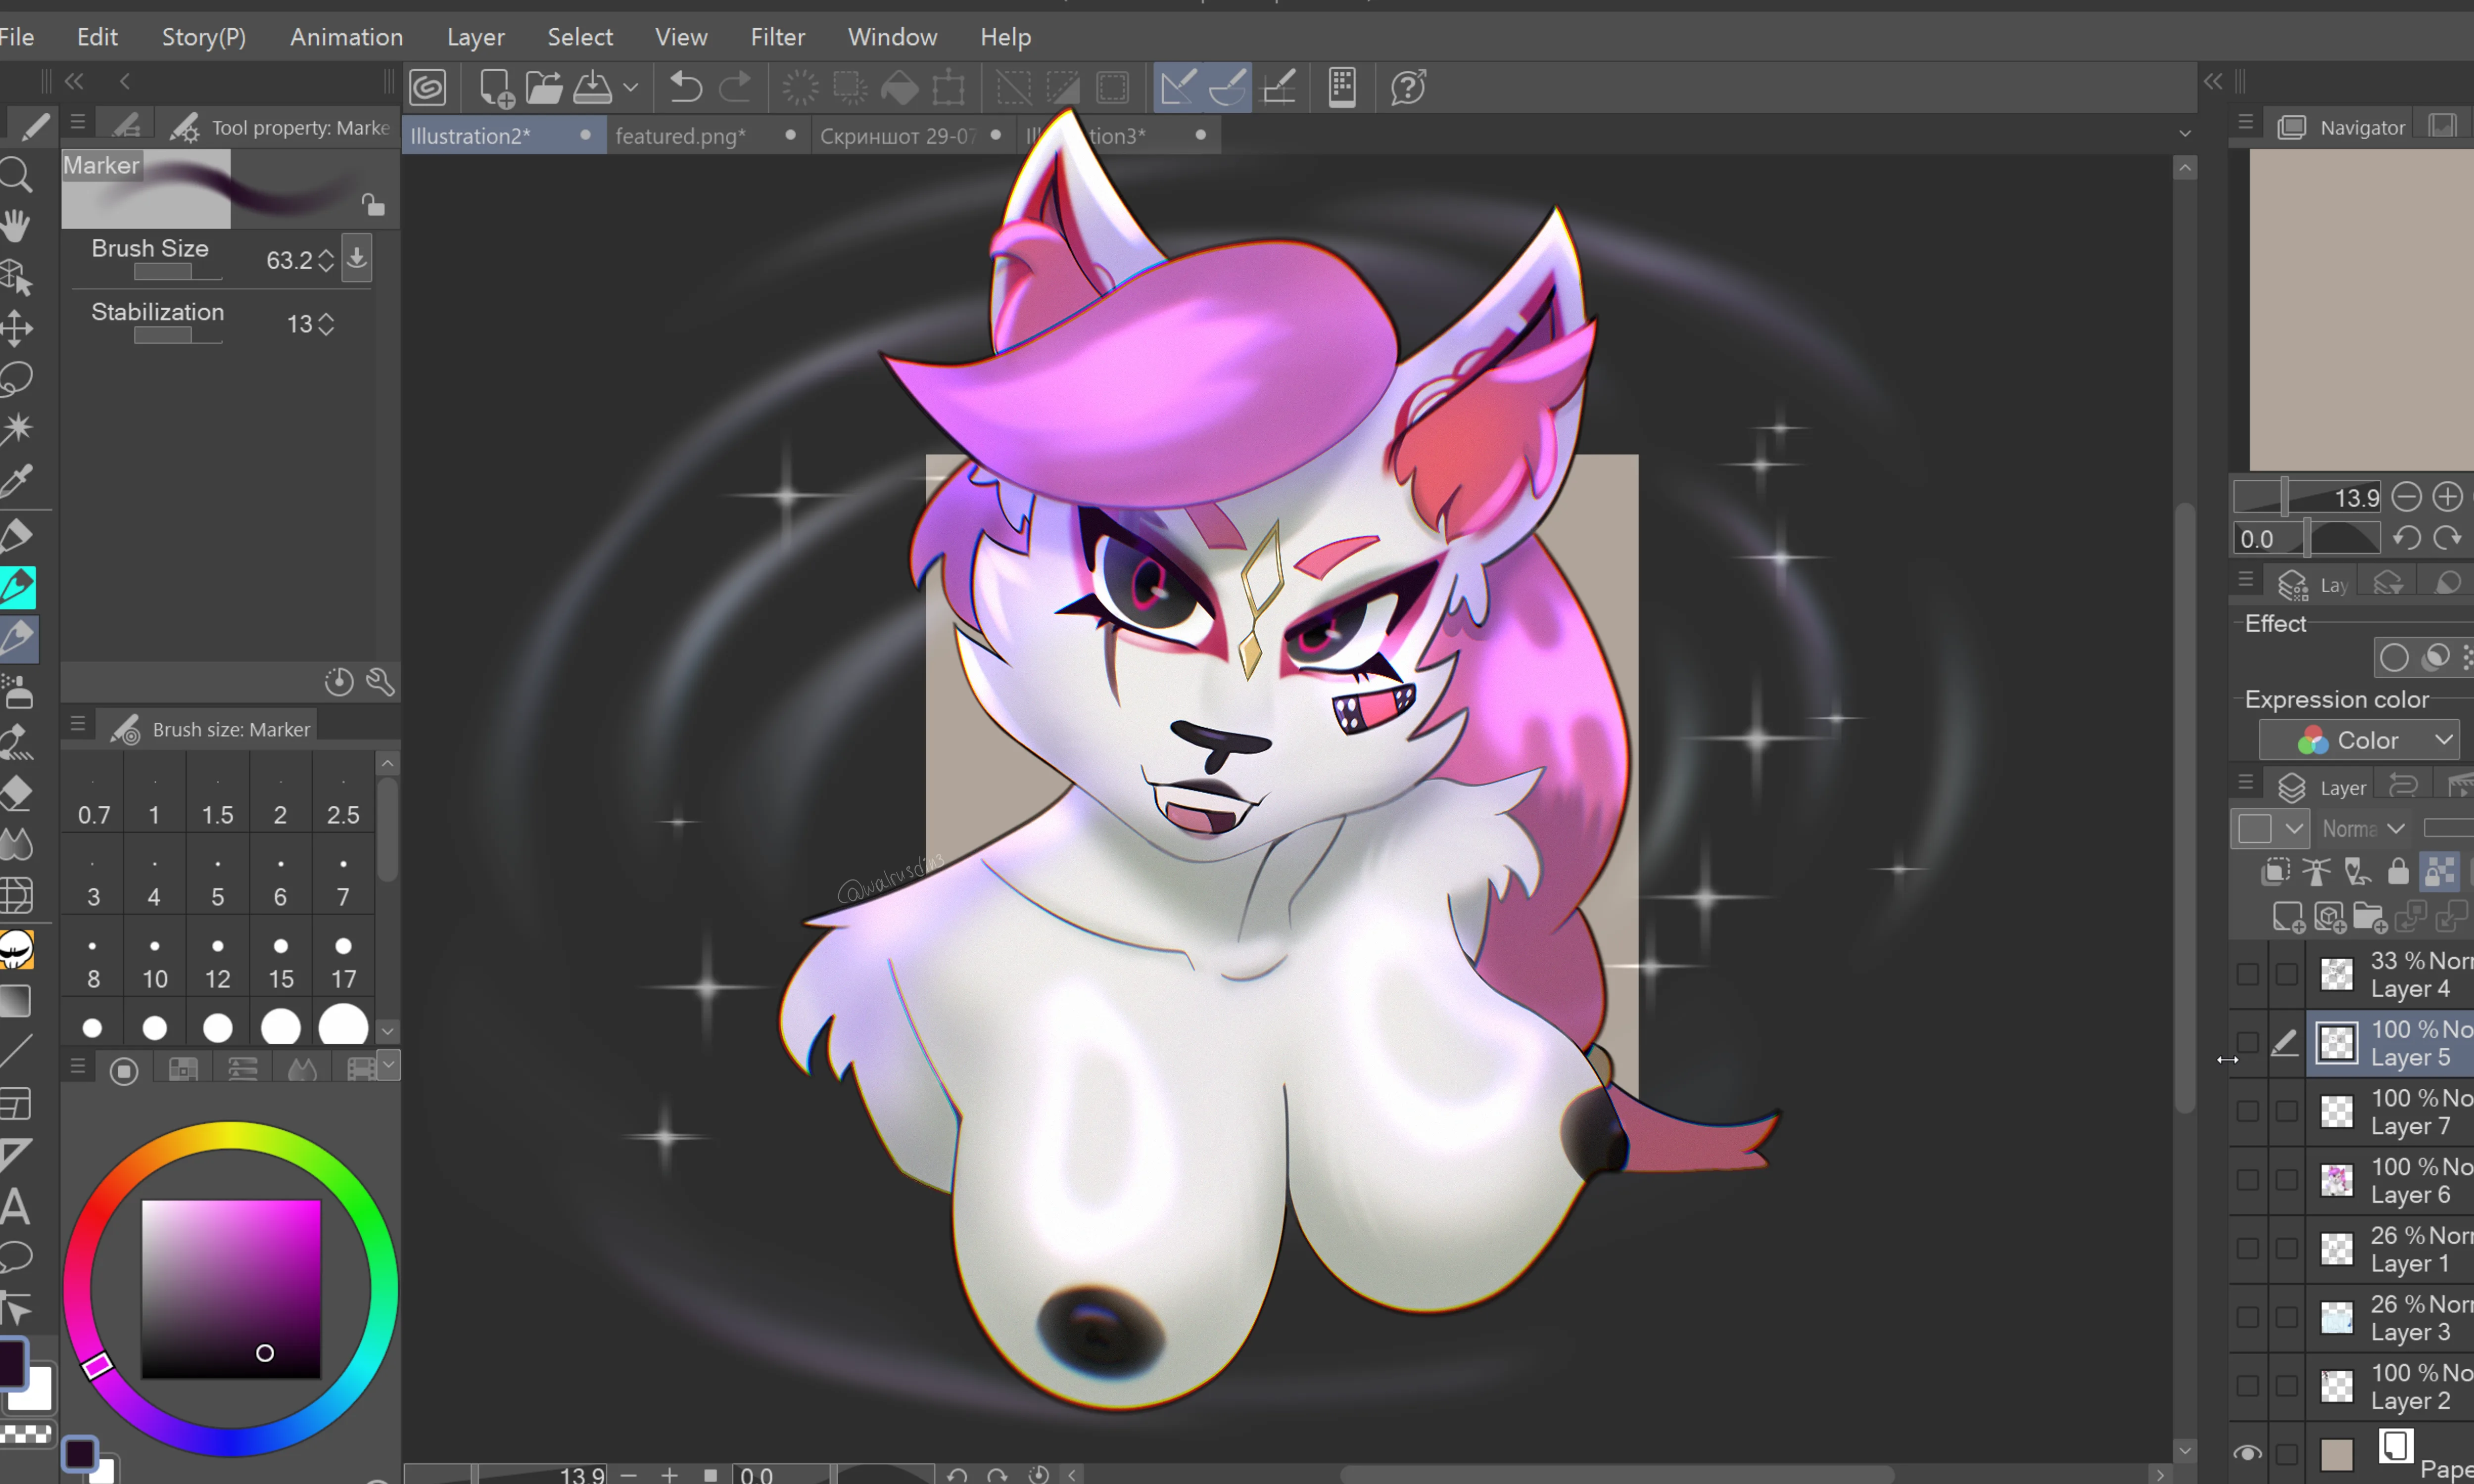2474x1484 pixels.
Task: Click the New raster layer icon
Action: [2288, 917]
